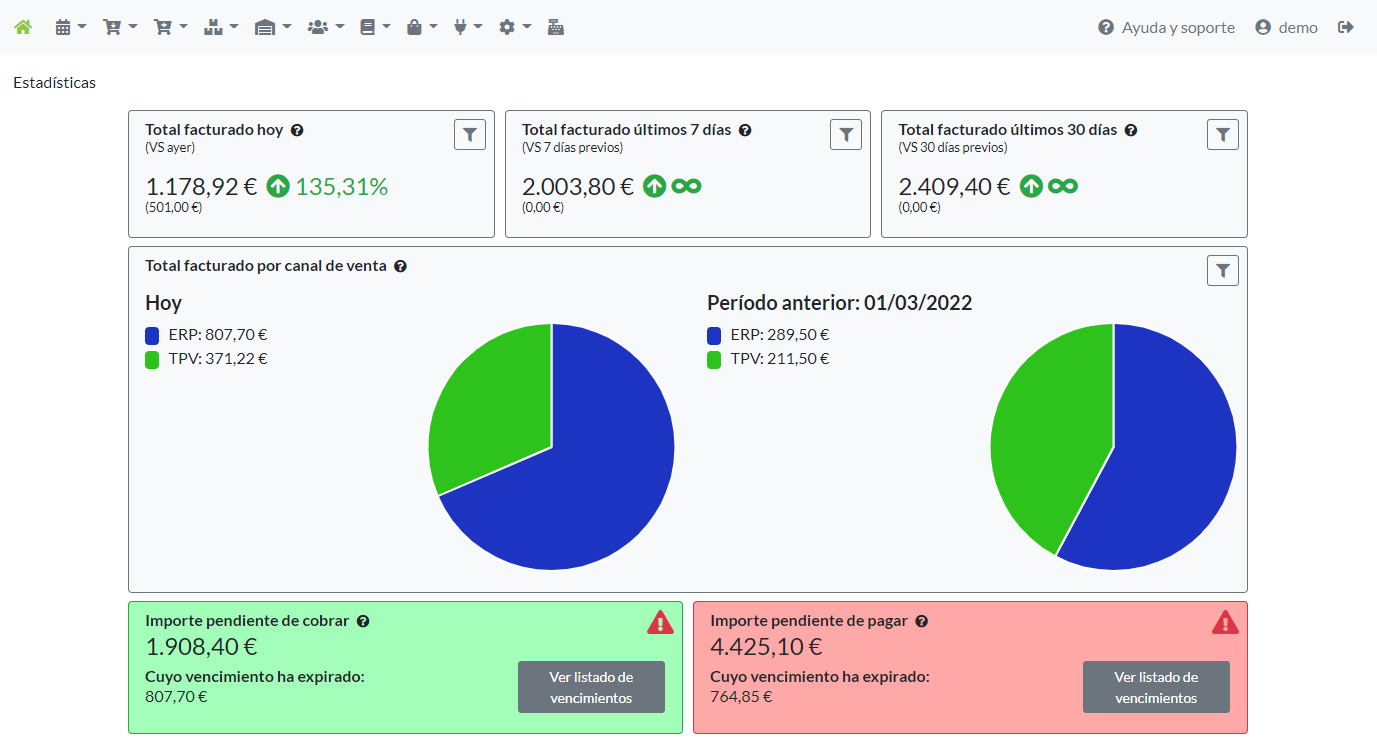The height and width of the screenshot is (755, 1377).
Task: Expand the calendar dropdown menu
Action: click(70, 27)
